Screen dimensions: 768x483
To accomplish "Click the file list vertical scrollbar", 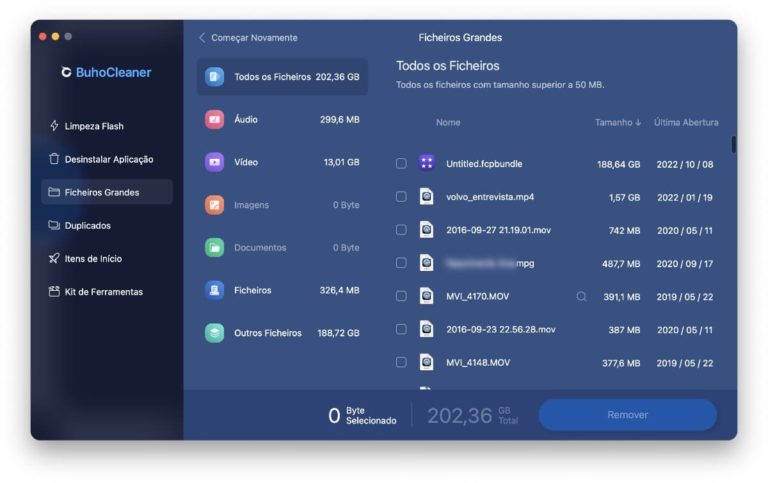I will click(733, 144).
